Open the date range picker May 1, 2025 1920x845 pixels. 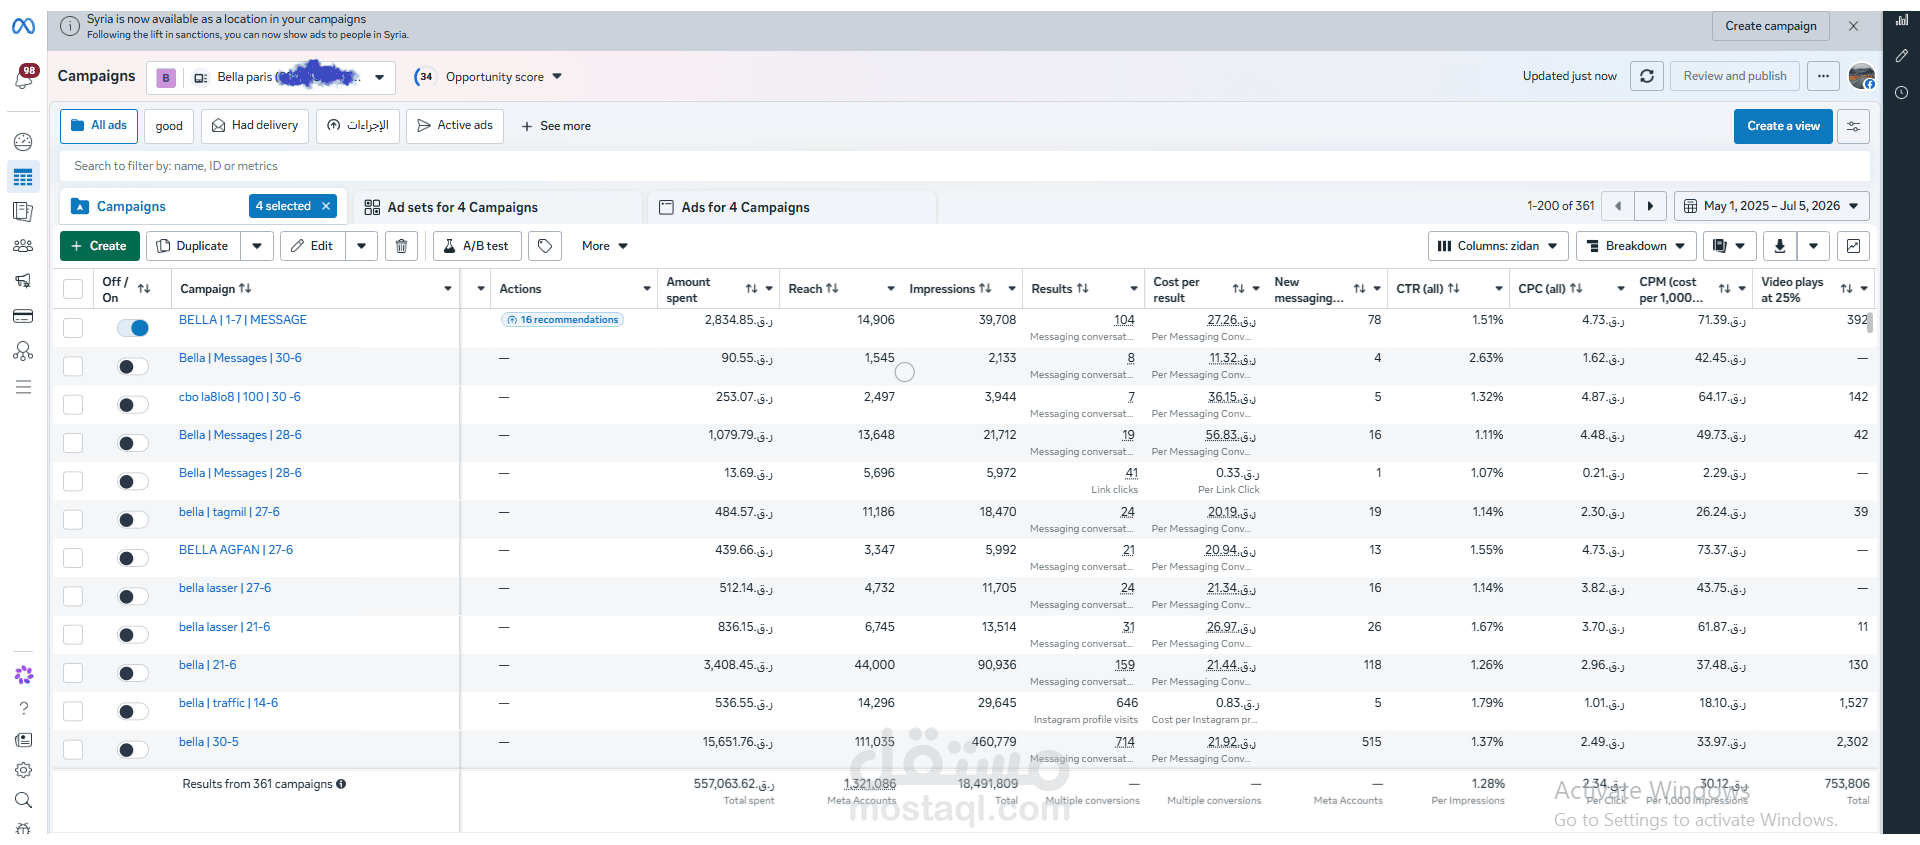(1772, 206)
